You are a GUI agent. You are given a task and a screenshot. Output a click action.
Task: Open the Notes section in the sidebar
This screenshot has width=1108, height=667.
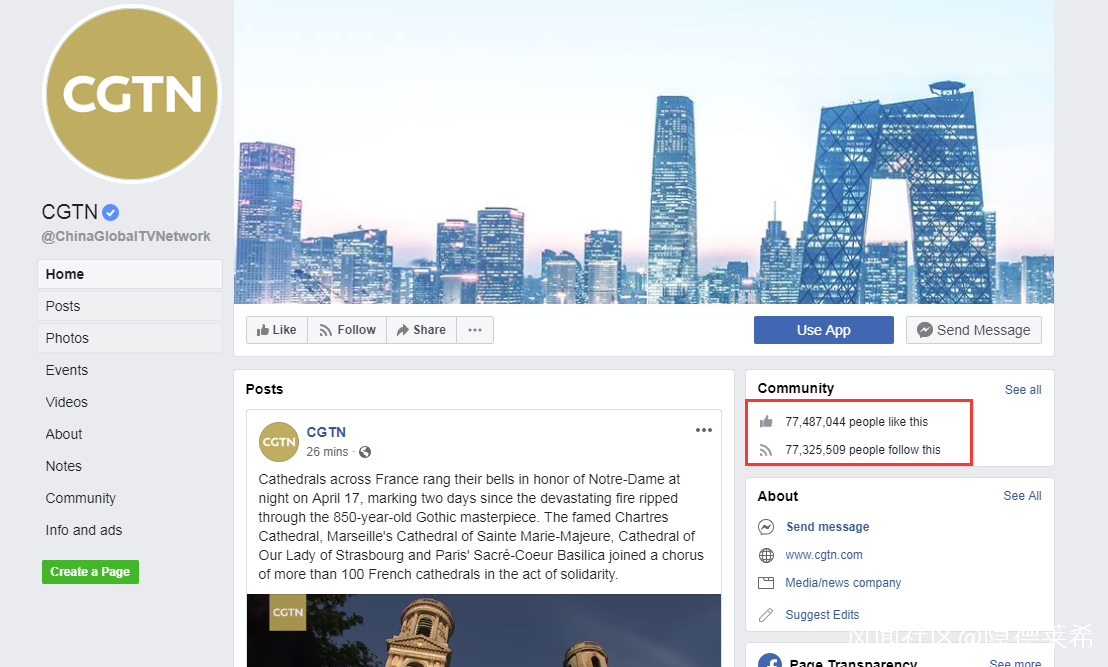64,466
